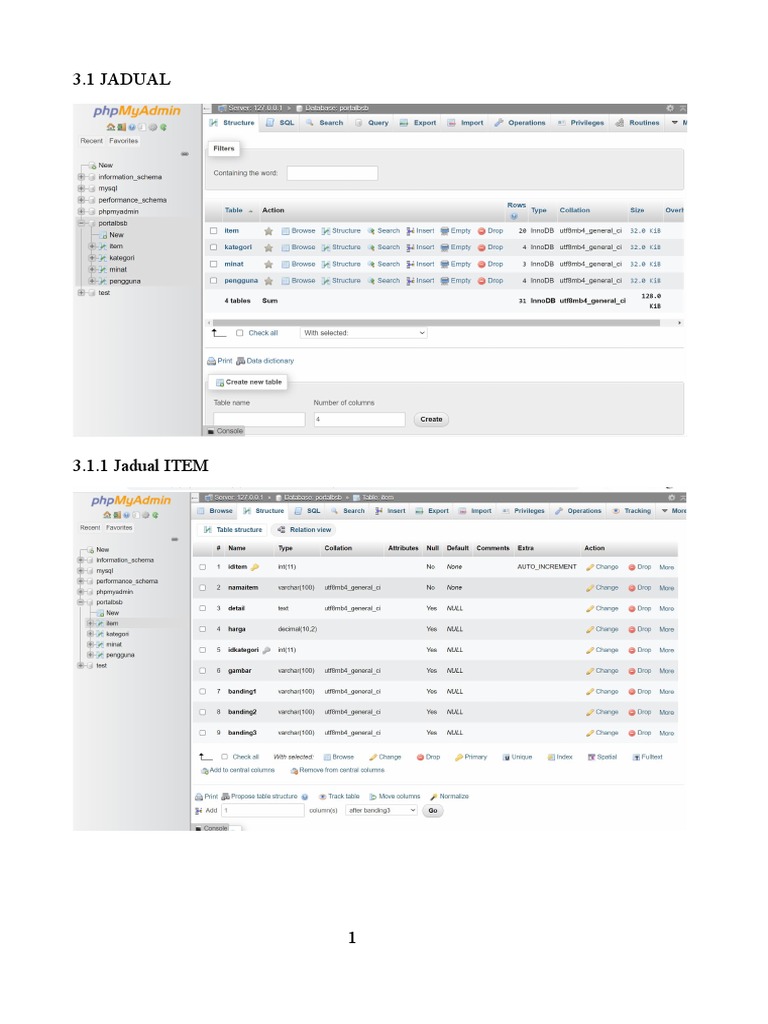Click Track table below the item columns

(339, 796)
